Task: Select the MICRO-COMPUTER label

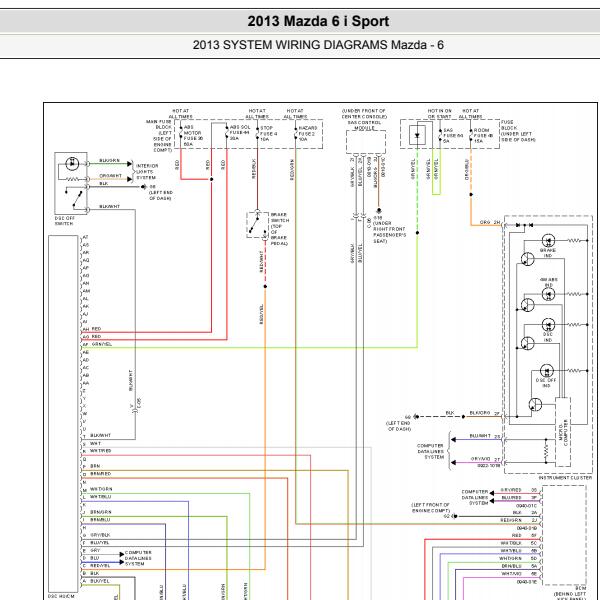Action: tap(563, 433)
